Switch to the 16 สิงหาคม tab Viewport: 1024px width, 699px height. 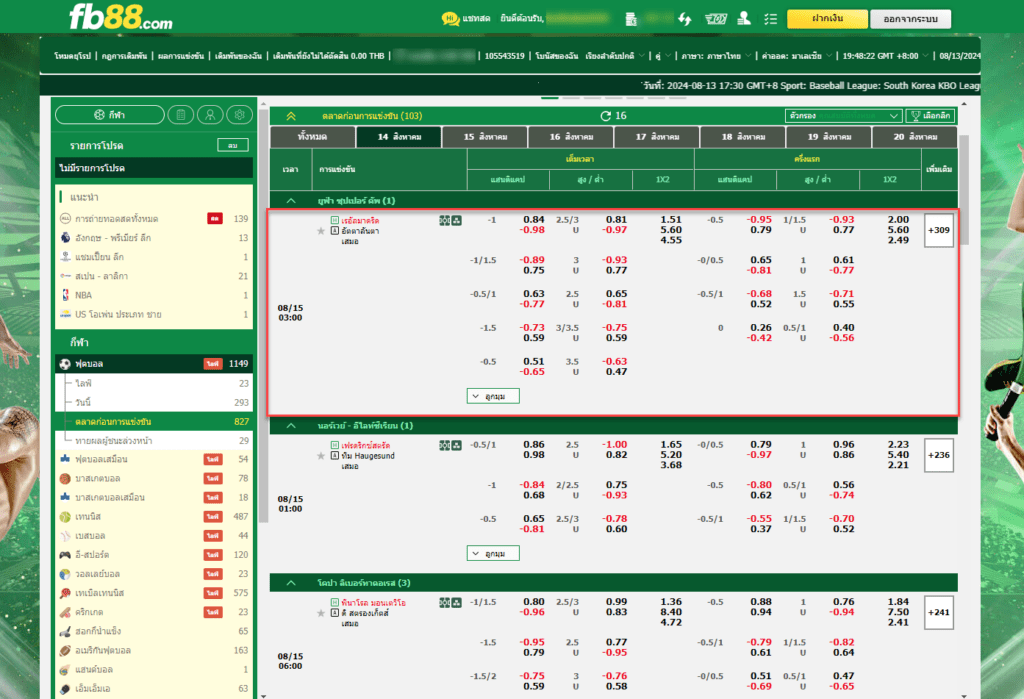coord(571,137)
